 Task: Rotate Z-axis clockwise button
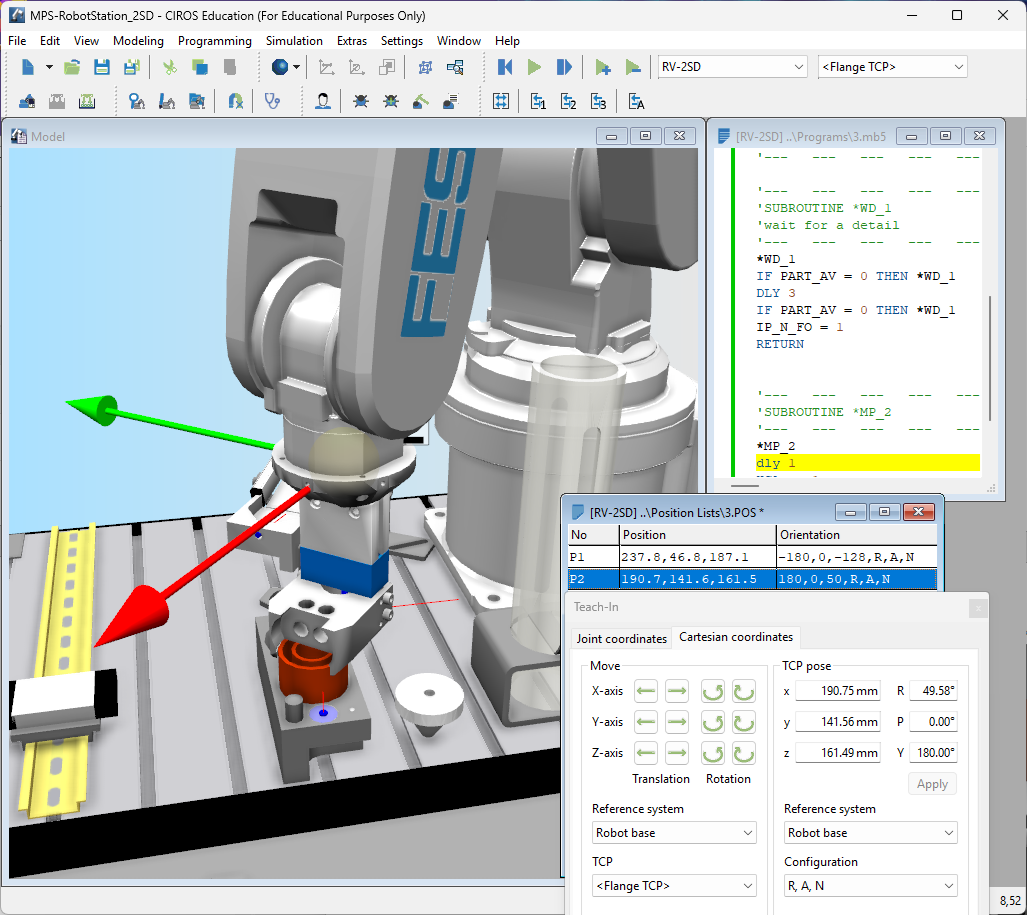pos(743,753)
